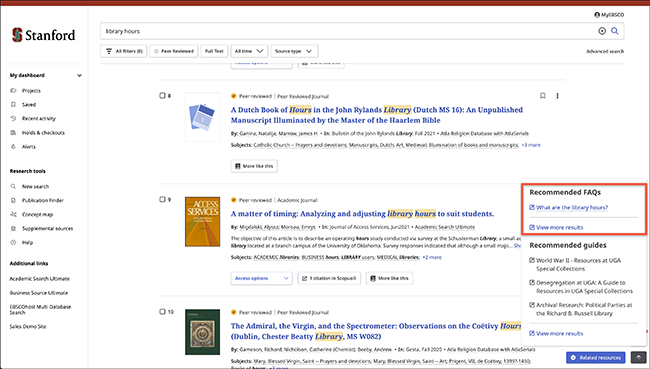This screenshot has height=369, width=650.
Task: Open Projects in the dashboard
Action: (x=31, y=91)
